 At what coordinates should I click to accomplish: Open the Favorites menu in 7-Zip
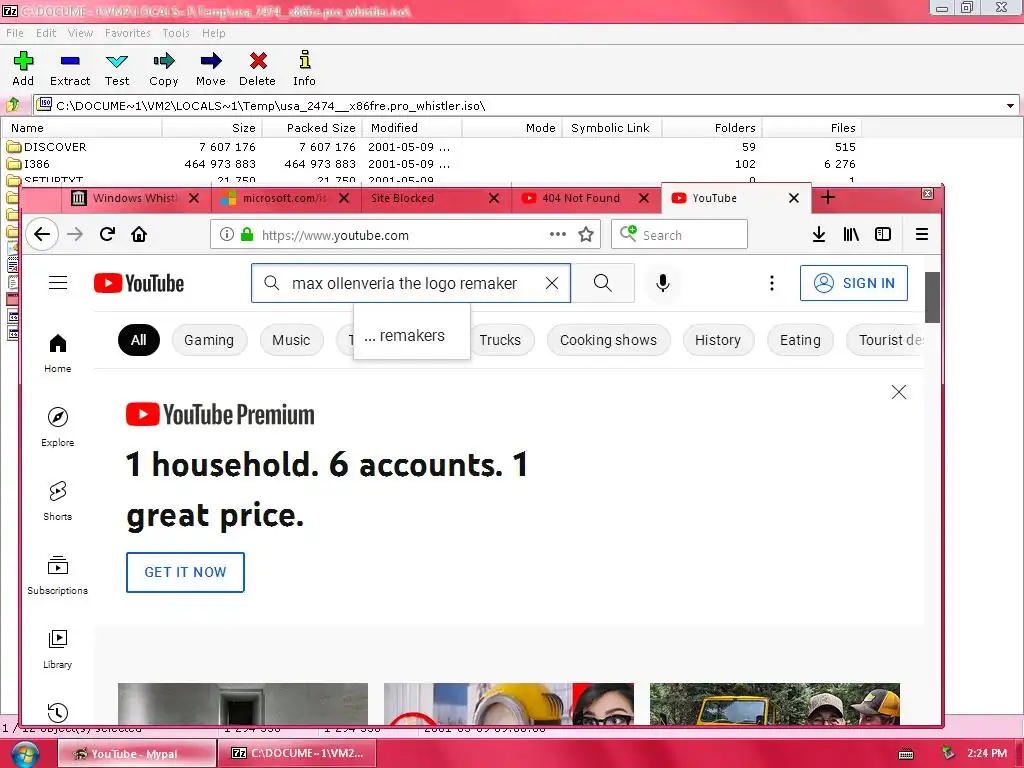click(x=128, y=33)
